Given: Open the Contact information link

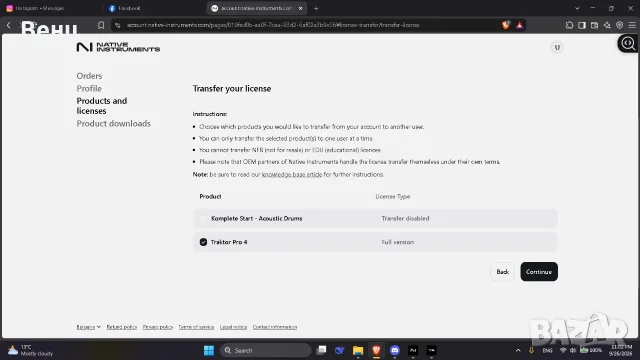Looking at the screenshot, I should [275, 327].
